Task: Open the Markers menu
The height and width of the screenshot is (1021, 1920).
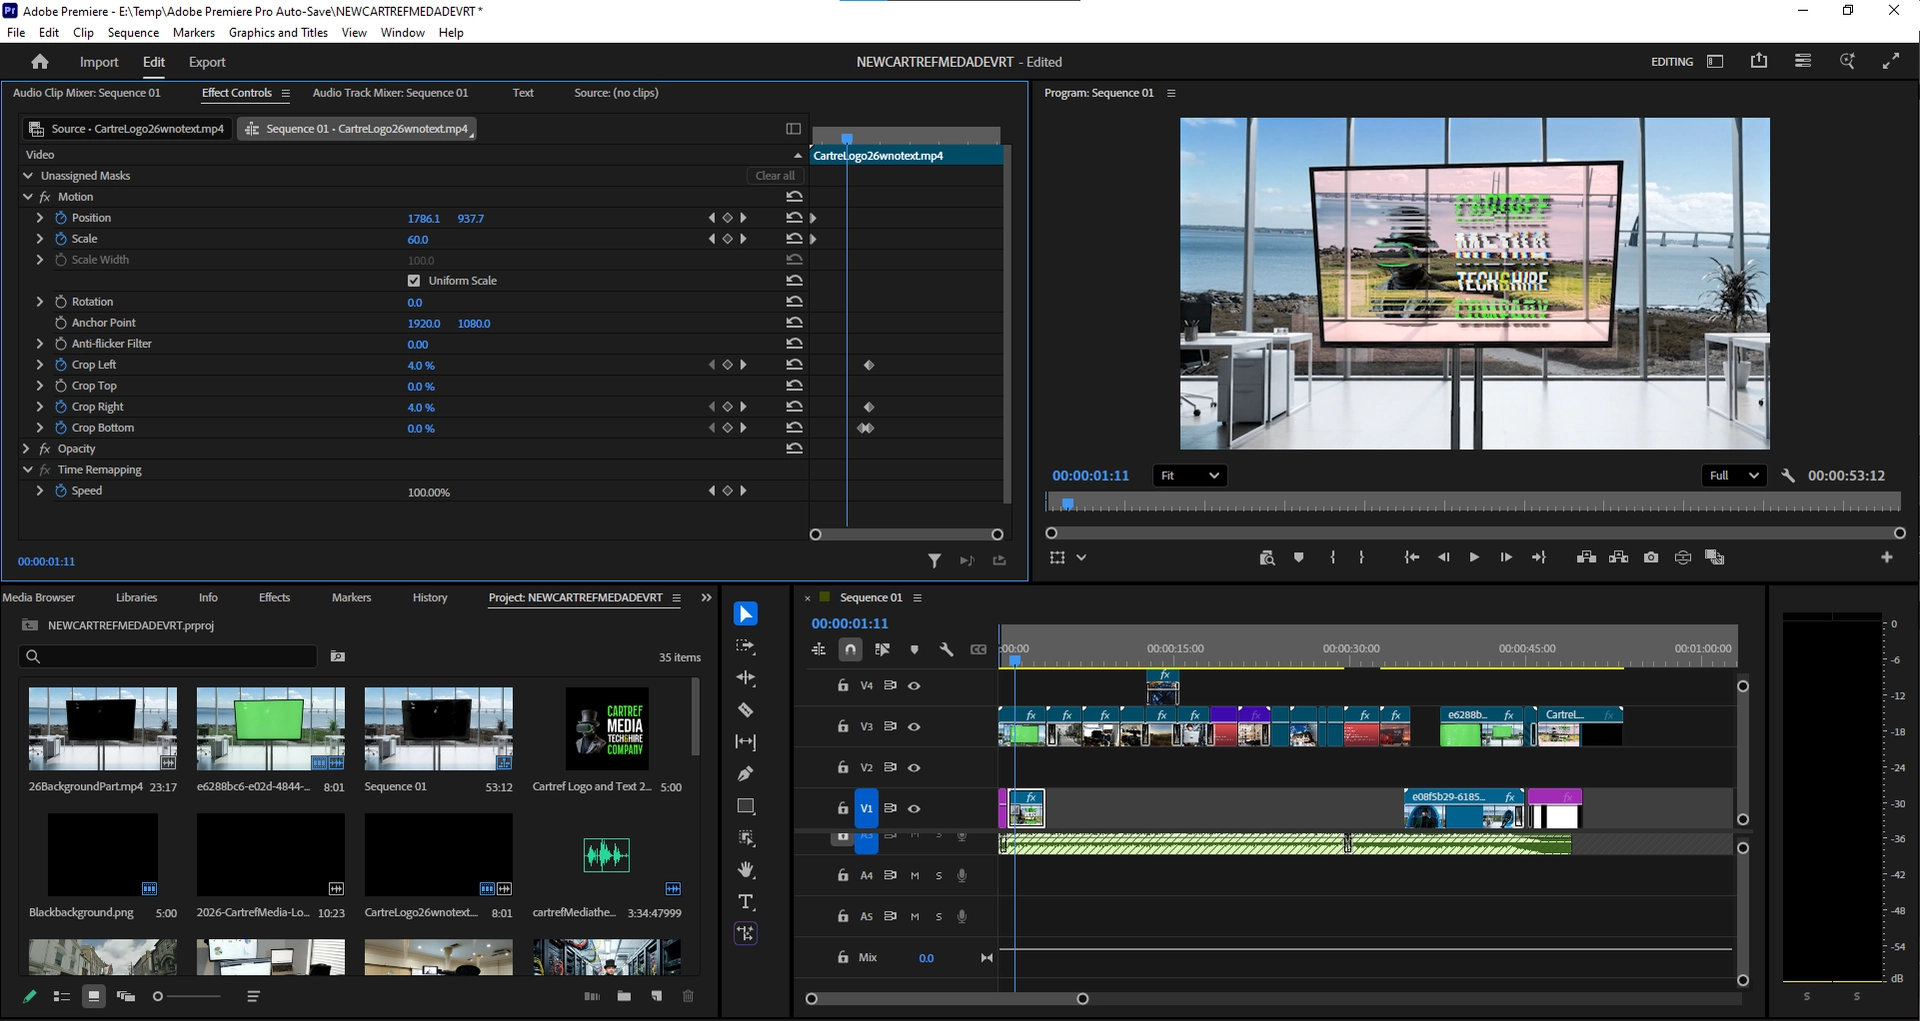Action: [x=194, y=33]
